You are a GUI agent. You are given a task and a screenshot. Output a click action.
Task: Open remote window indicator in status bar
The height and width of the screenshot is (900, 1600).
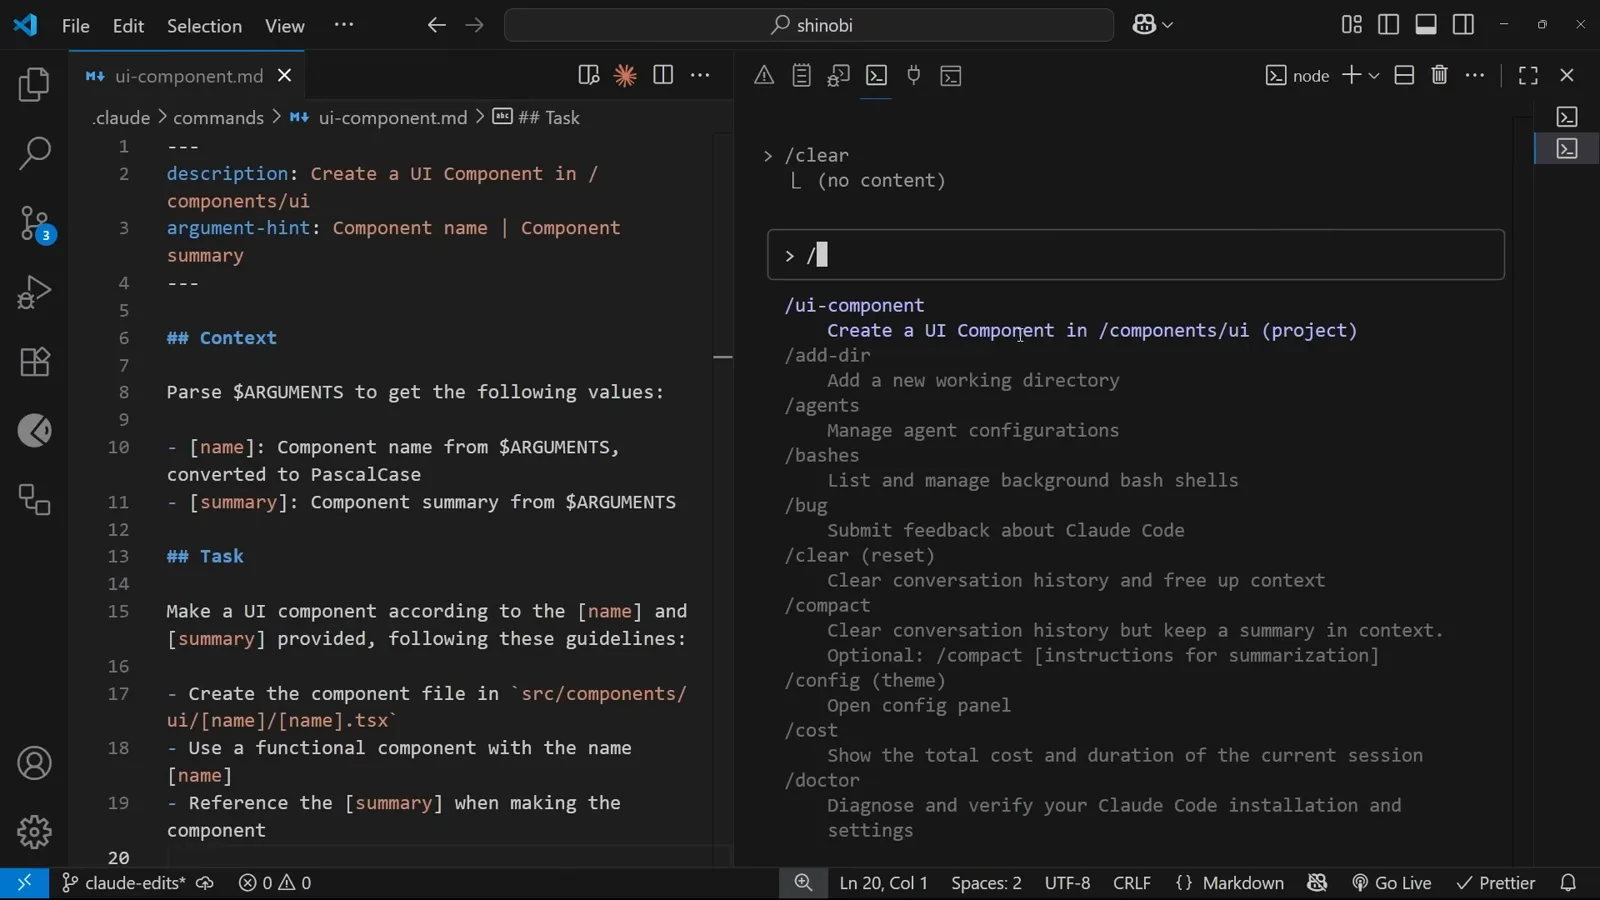(24, 883)
